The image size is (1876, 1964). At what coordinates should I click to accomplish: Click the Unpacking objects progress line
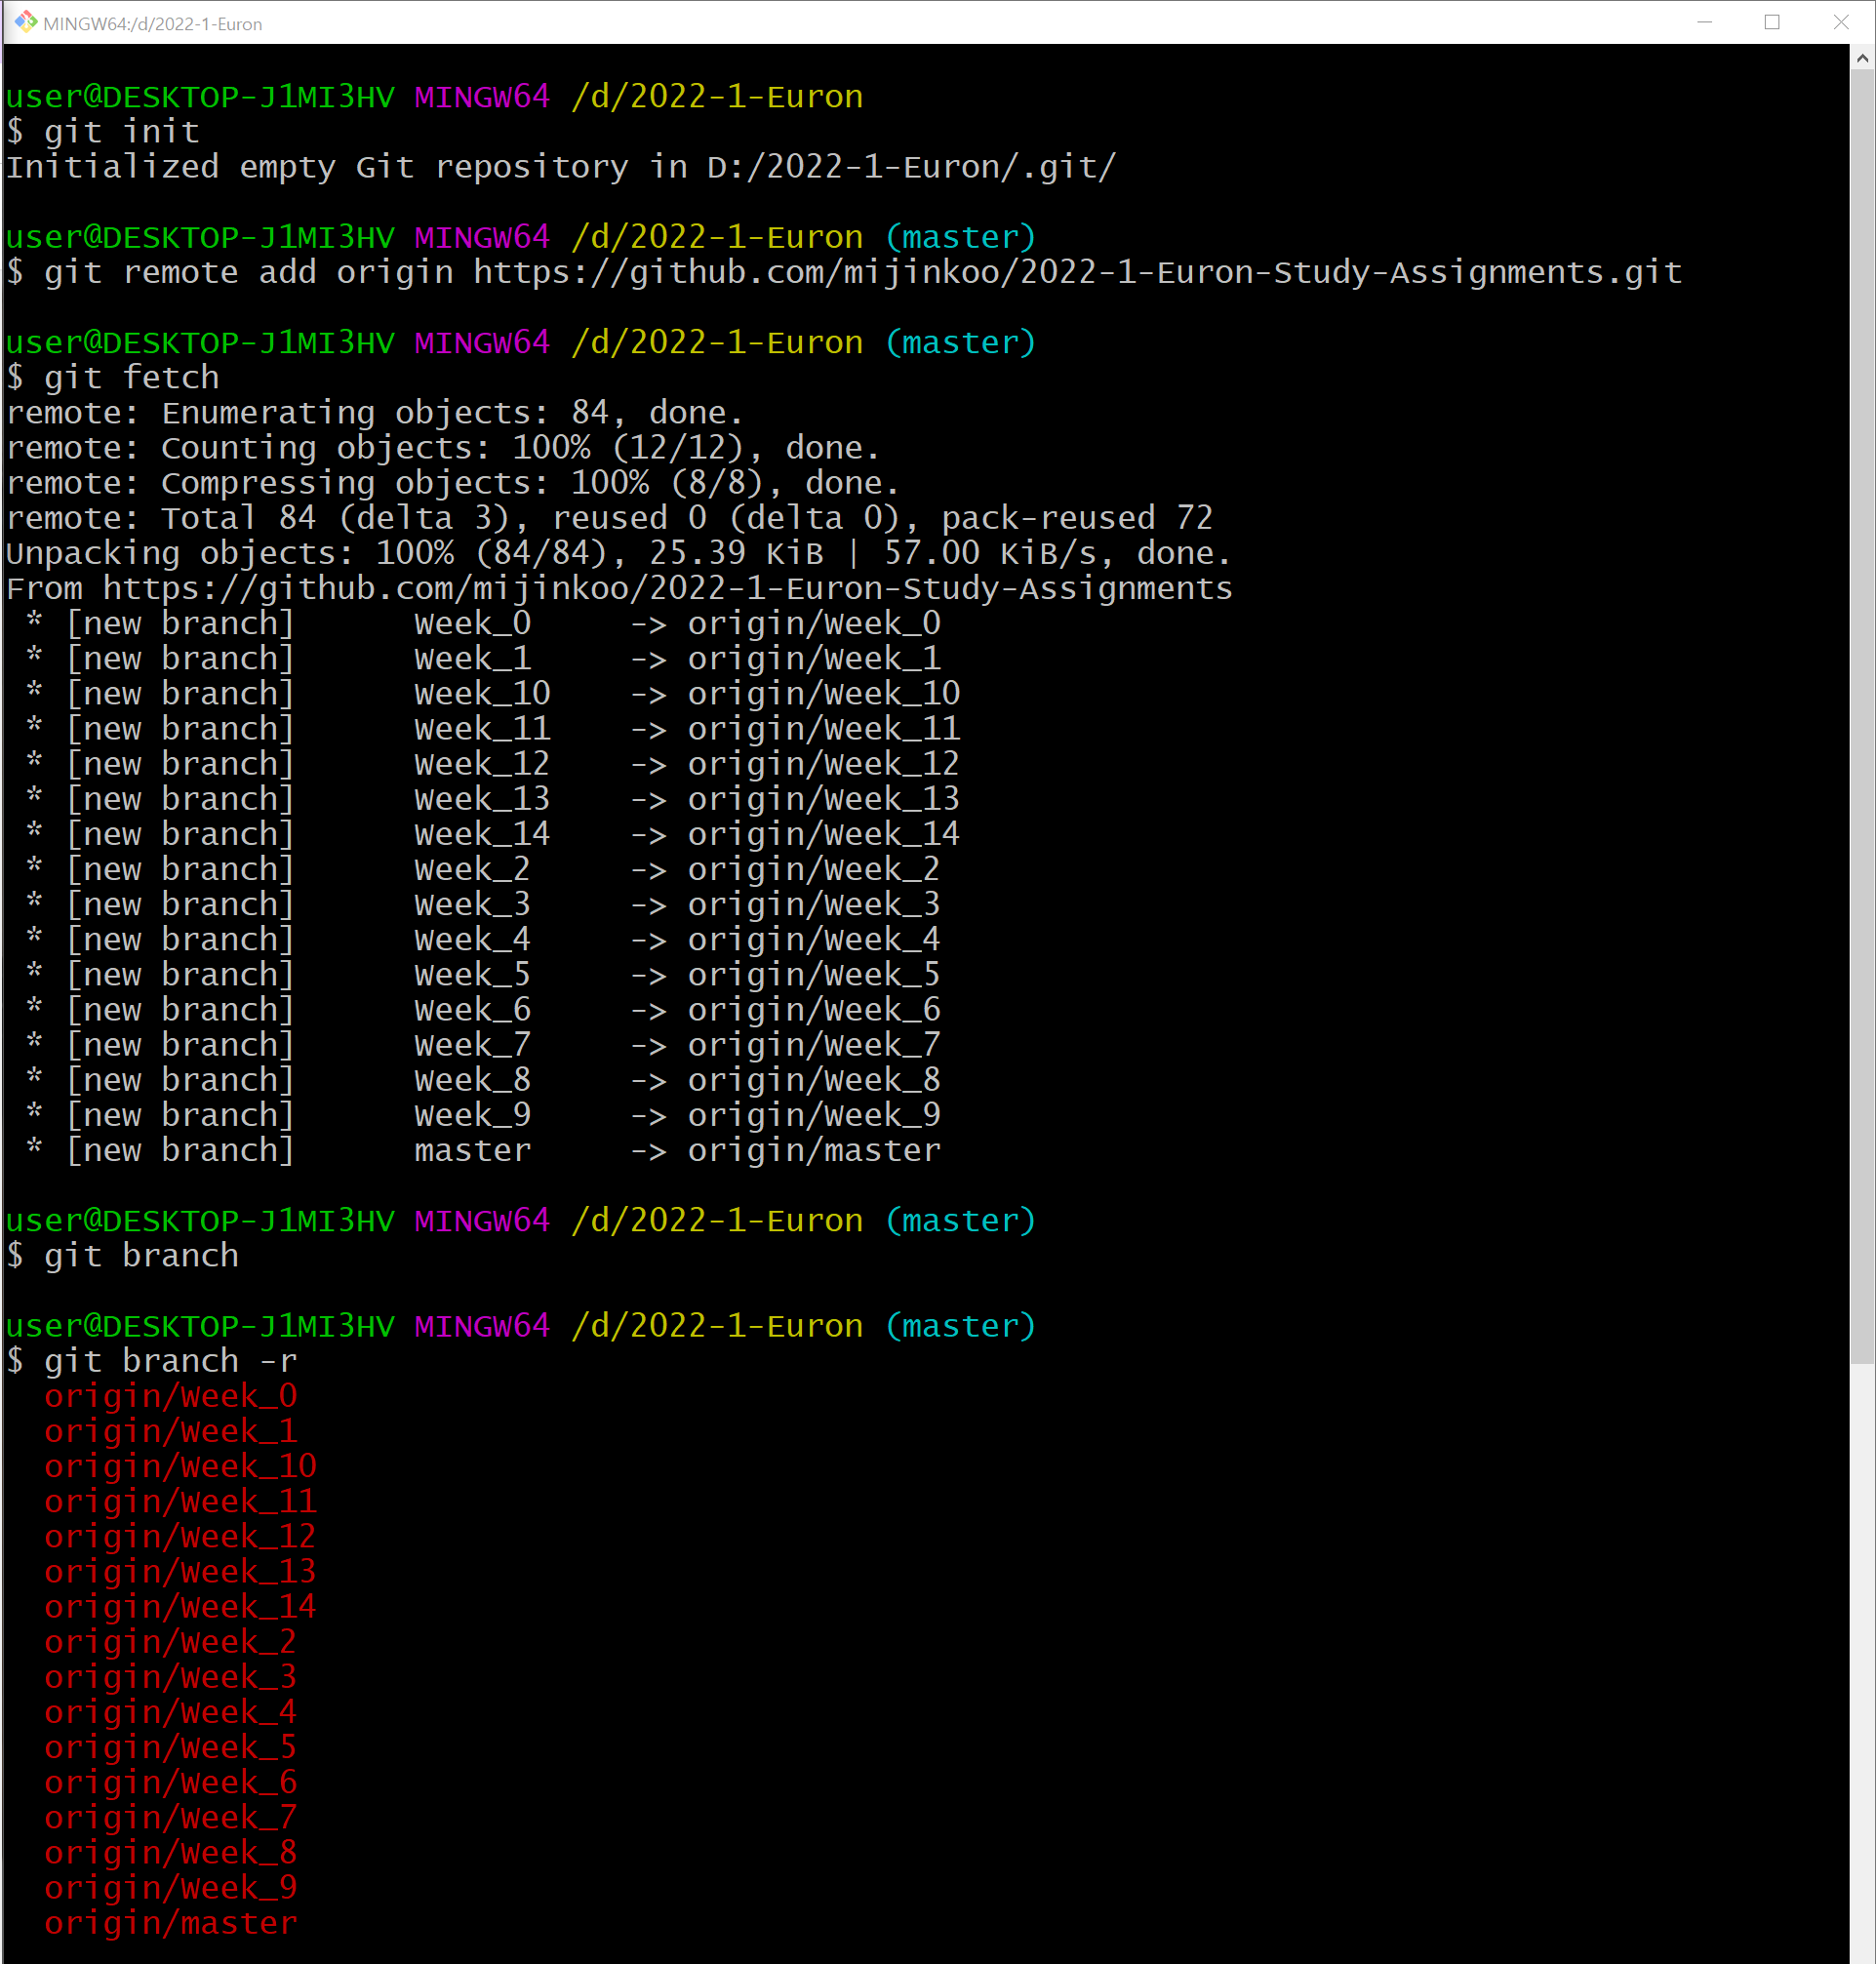coord(618,553)
